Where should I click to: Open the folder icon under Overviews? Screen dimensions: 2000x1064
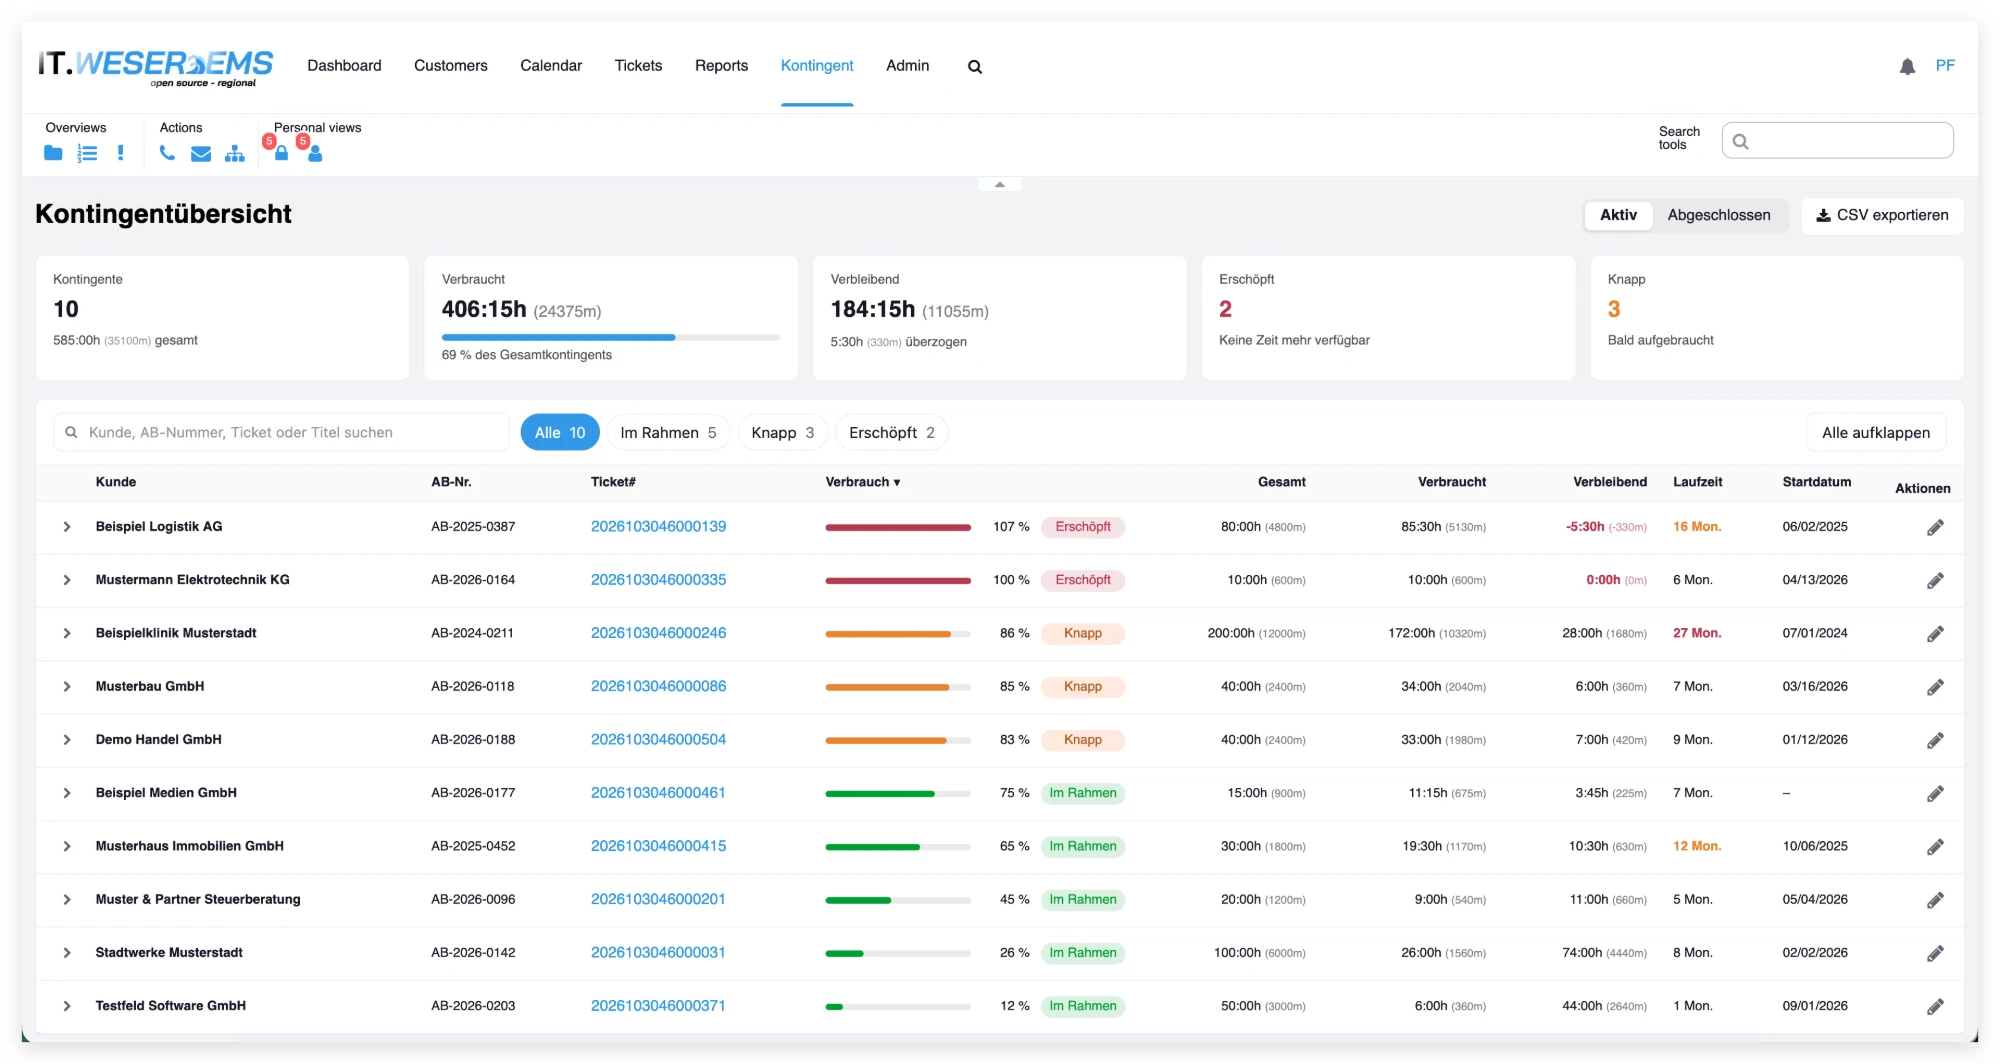[53, 153]
